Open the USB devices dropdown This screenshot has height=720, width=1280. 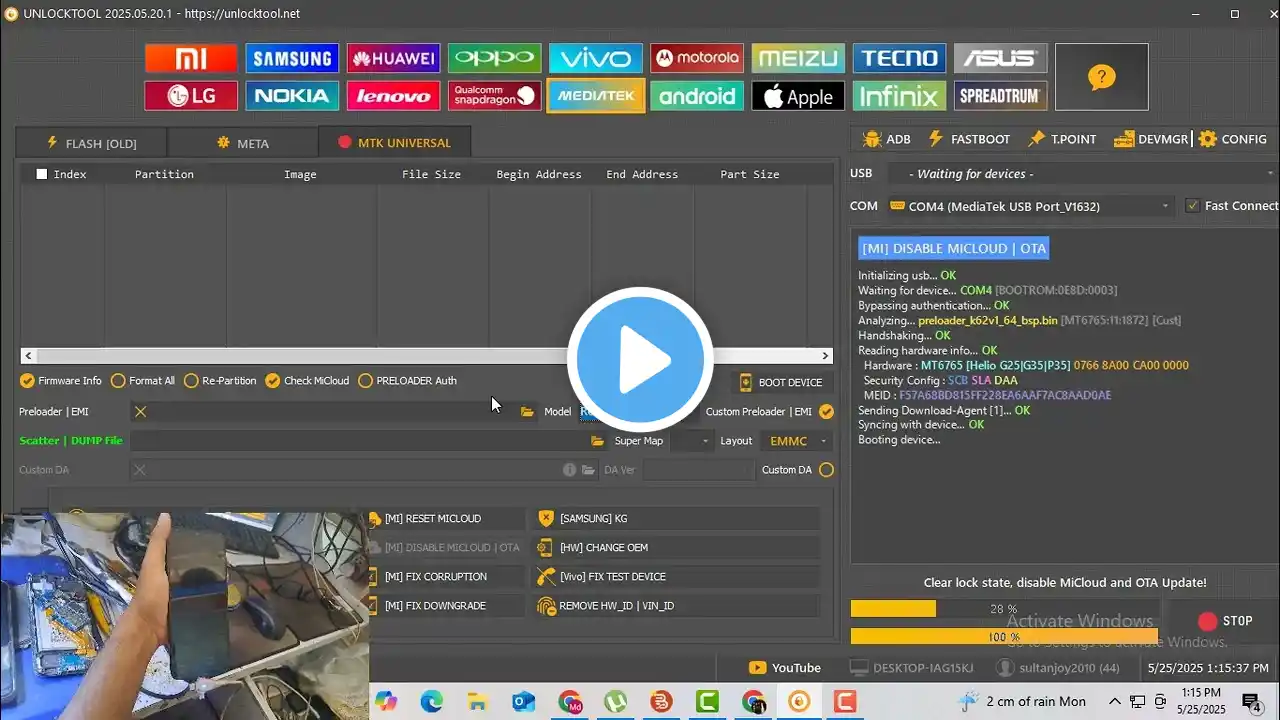1083,174
